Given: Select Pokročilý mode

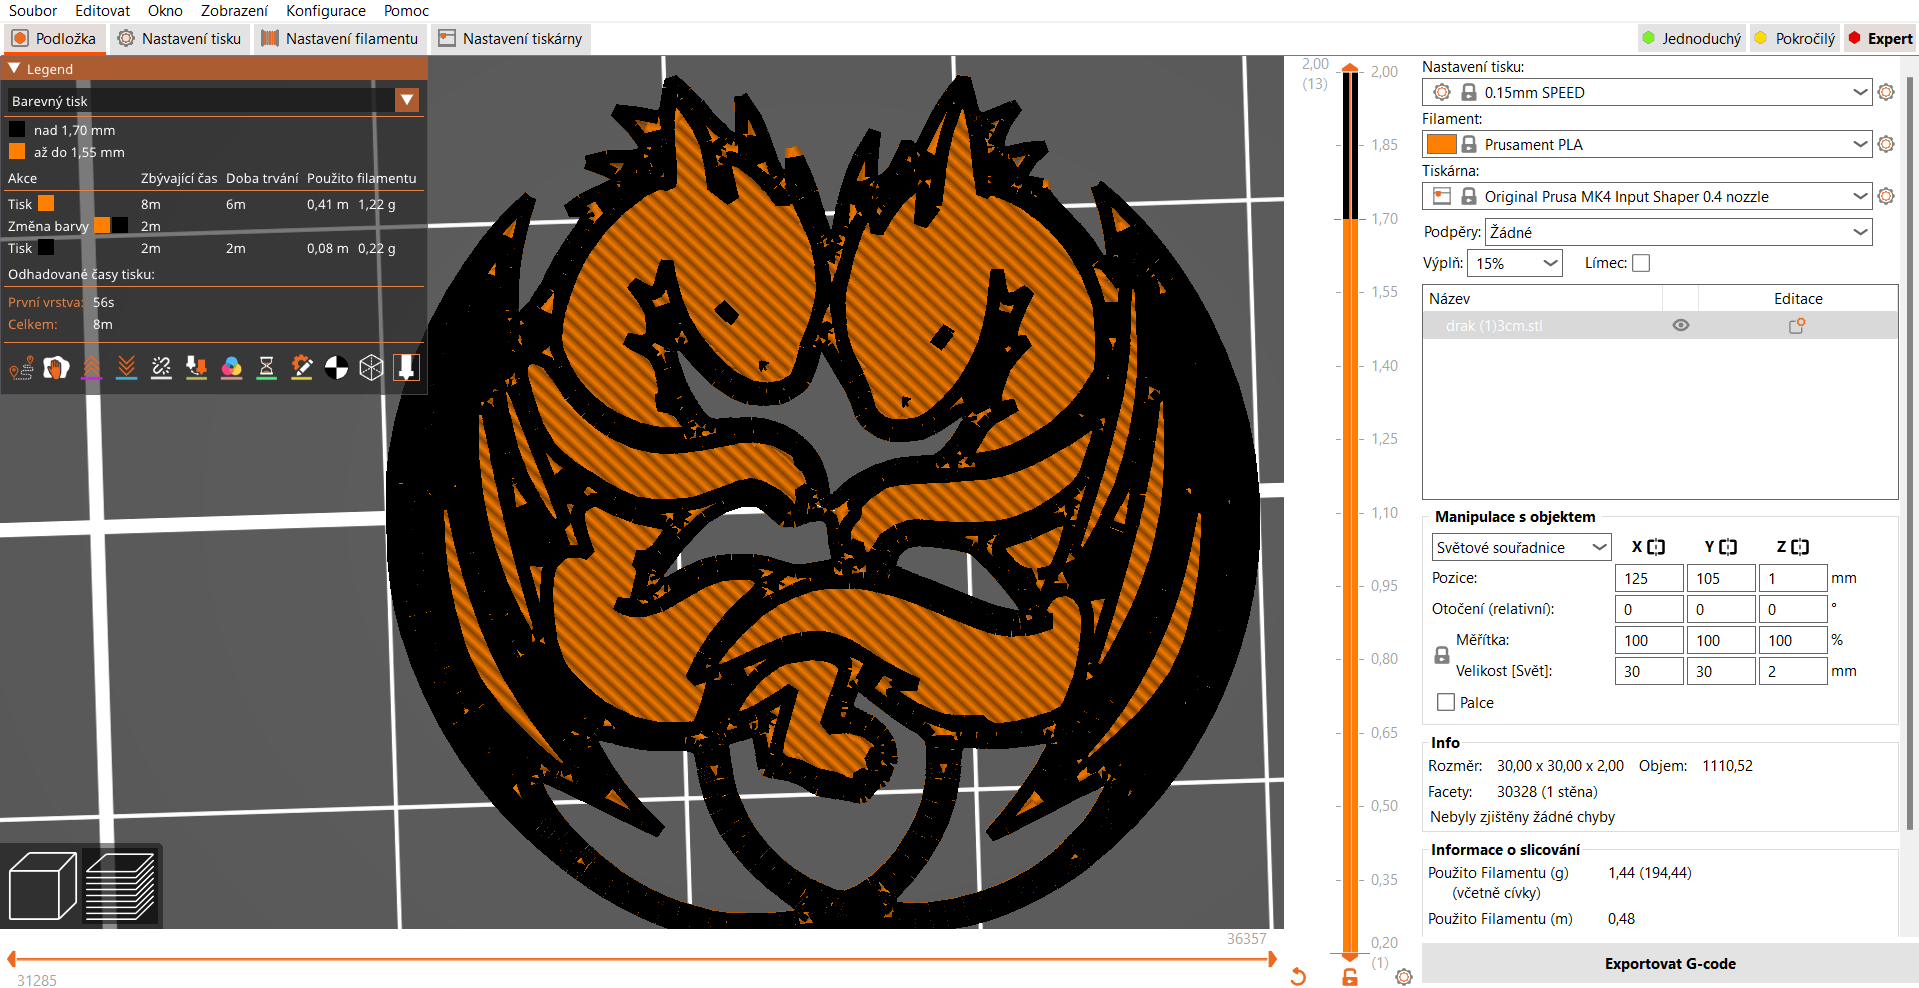Looking at the screenshot, I should (x=1796, y=39).
